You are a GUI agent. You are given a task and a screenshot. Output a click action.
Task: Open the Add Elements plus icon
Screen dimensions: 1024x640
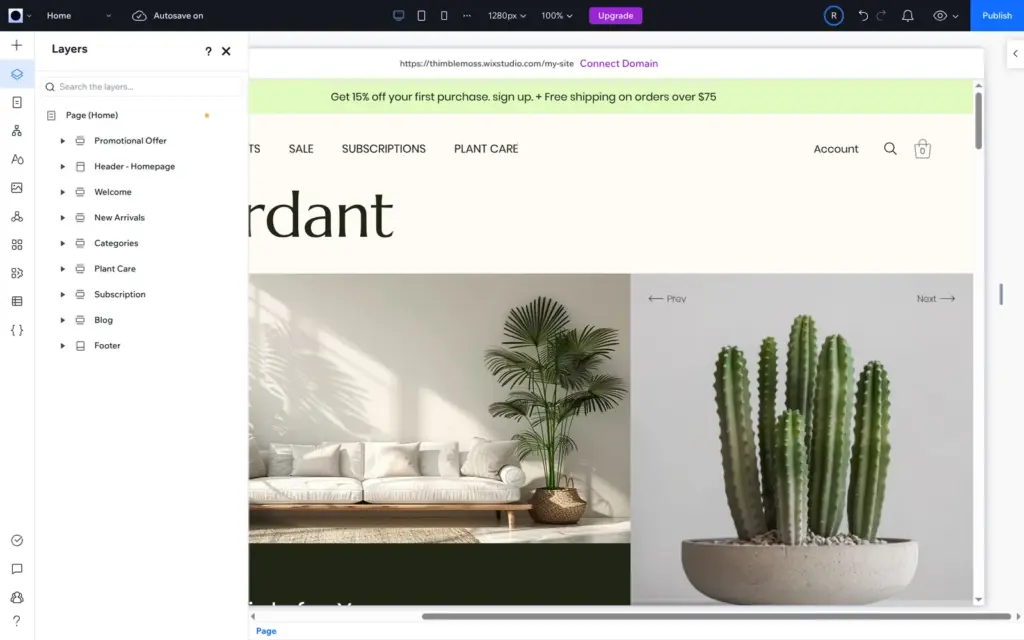pyautogui.click(x=17, y=45)
